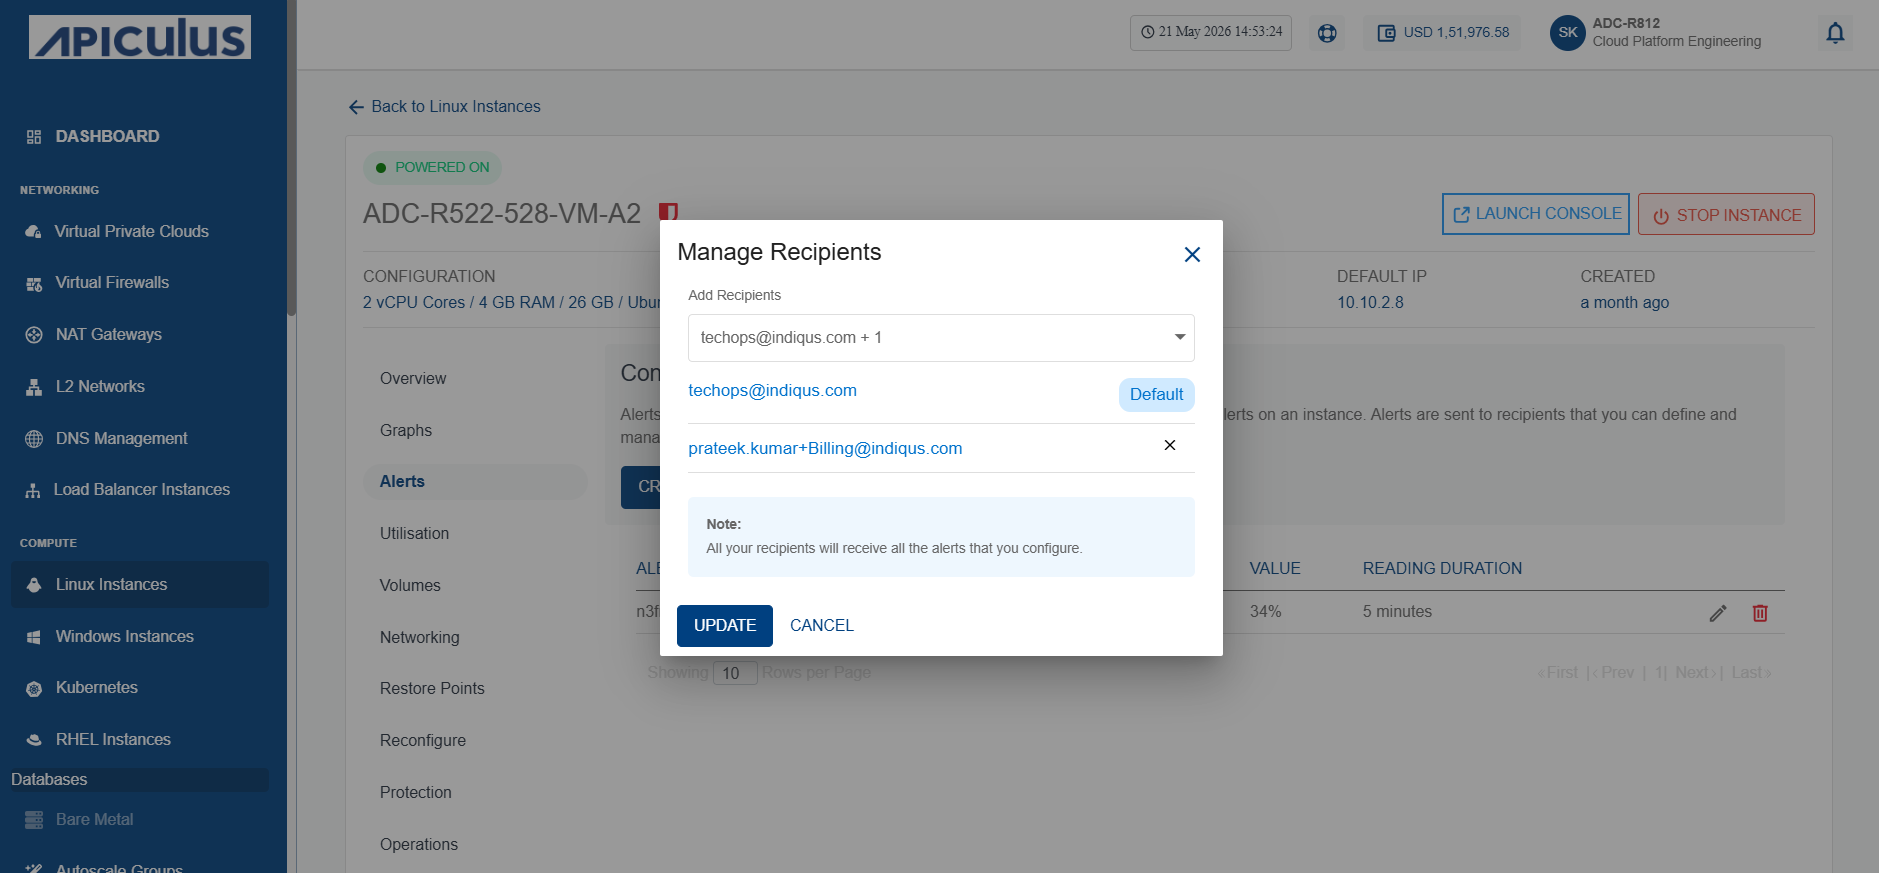This screenshot has width=1879, height=873.
Task: Open the Restore Points tab
Action: click(x=432, y=688)
